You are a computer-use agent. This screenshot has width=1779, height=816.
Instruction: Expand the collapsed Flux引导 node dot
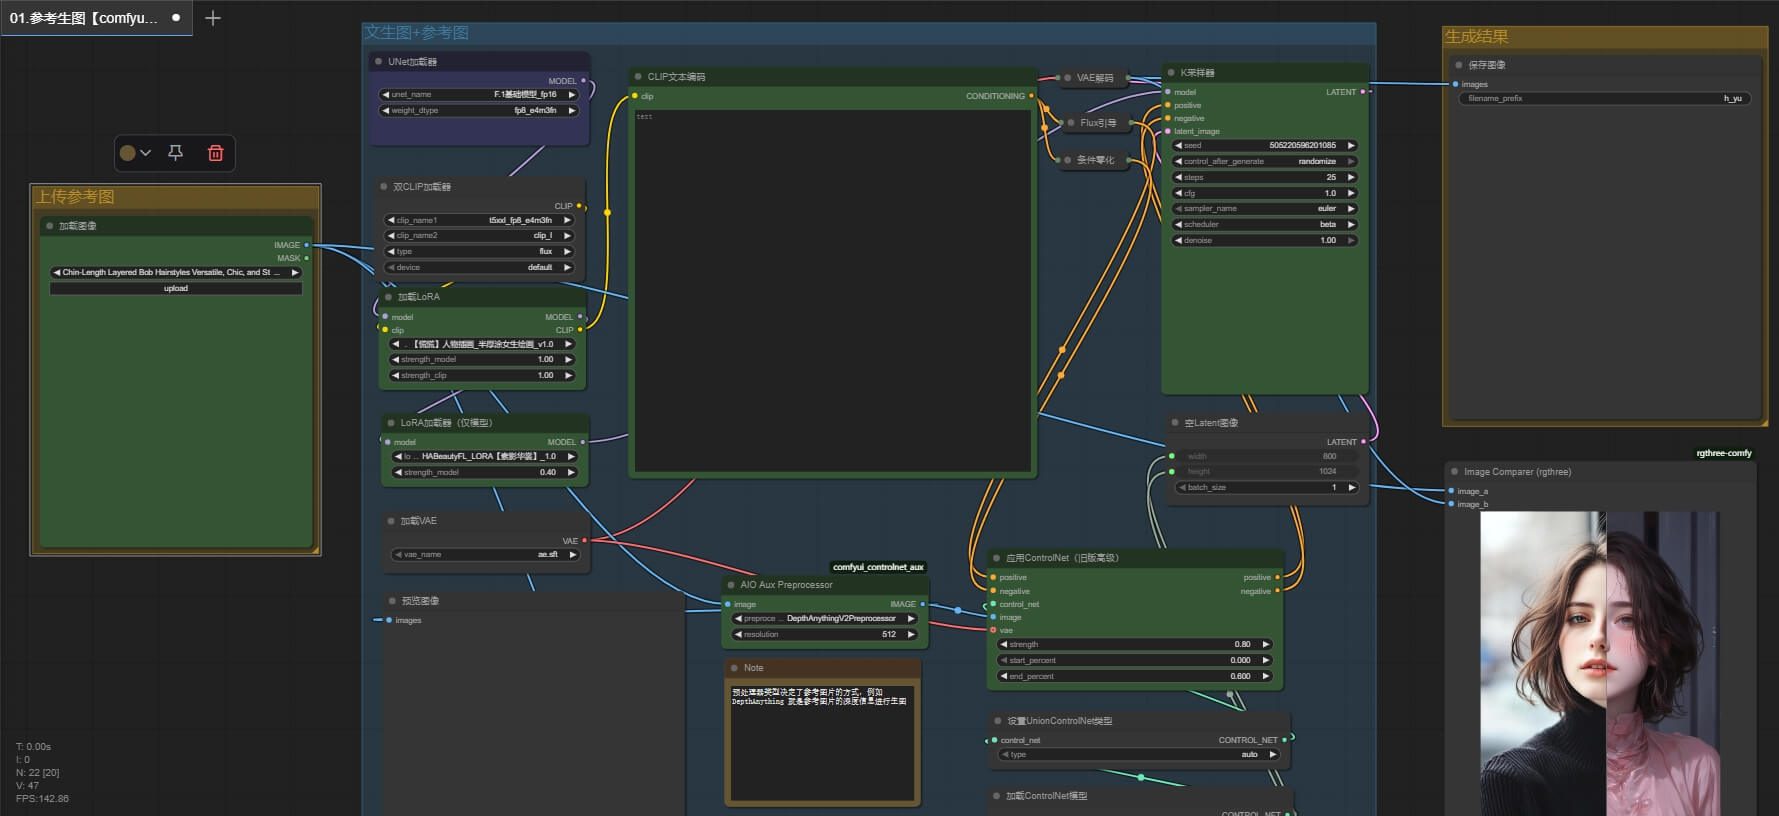(x=1071, y=123)
